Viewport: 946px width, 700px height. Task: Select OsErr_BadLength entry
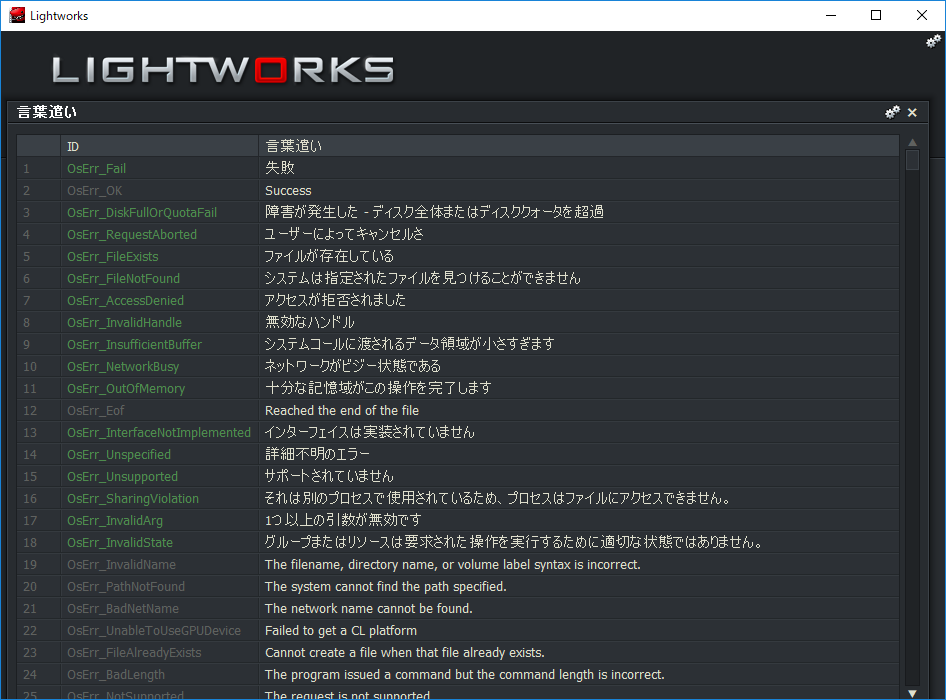pyautogui.click(x=159, y=675)
